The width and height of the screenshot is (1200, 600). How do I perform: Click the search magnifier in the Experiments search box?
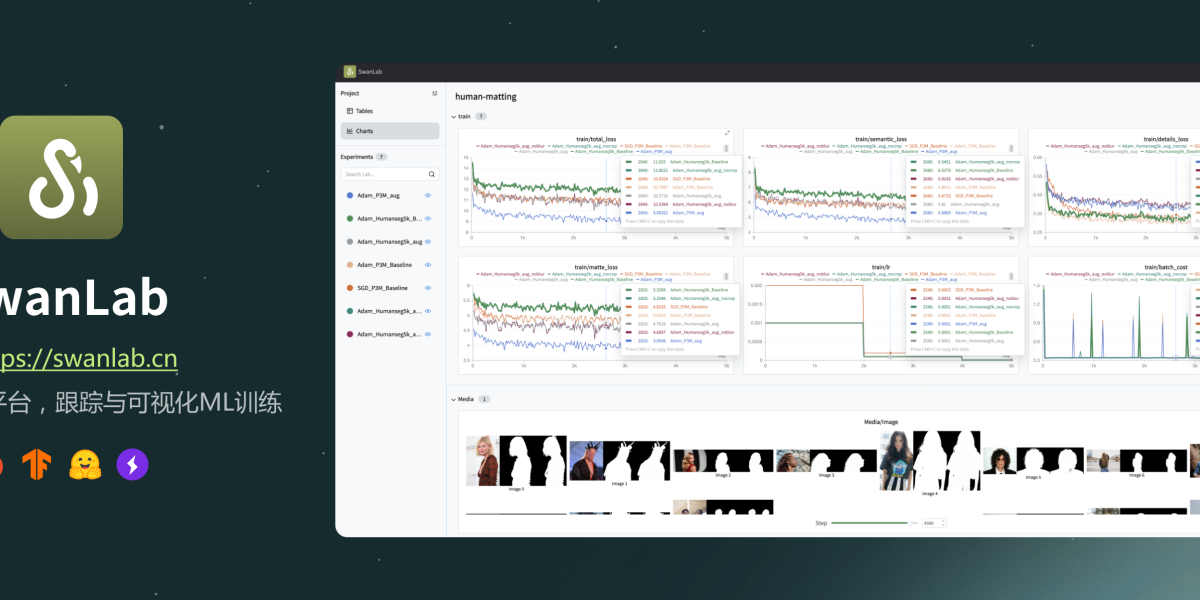tap(432, 174)
